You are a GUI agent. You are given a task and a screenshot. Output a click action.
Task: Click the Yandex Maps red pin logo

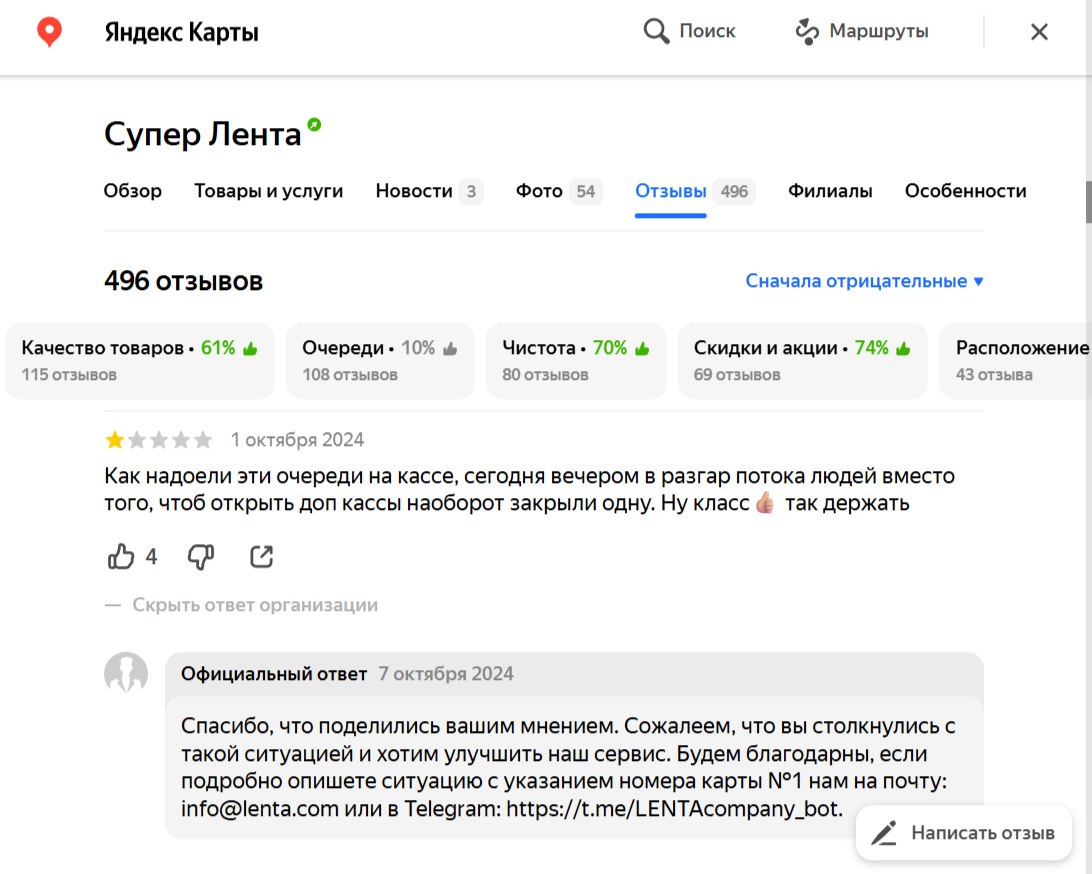49,32
